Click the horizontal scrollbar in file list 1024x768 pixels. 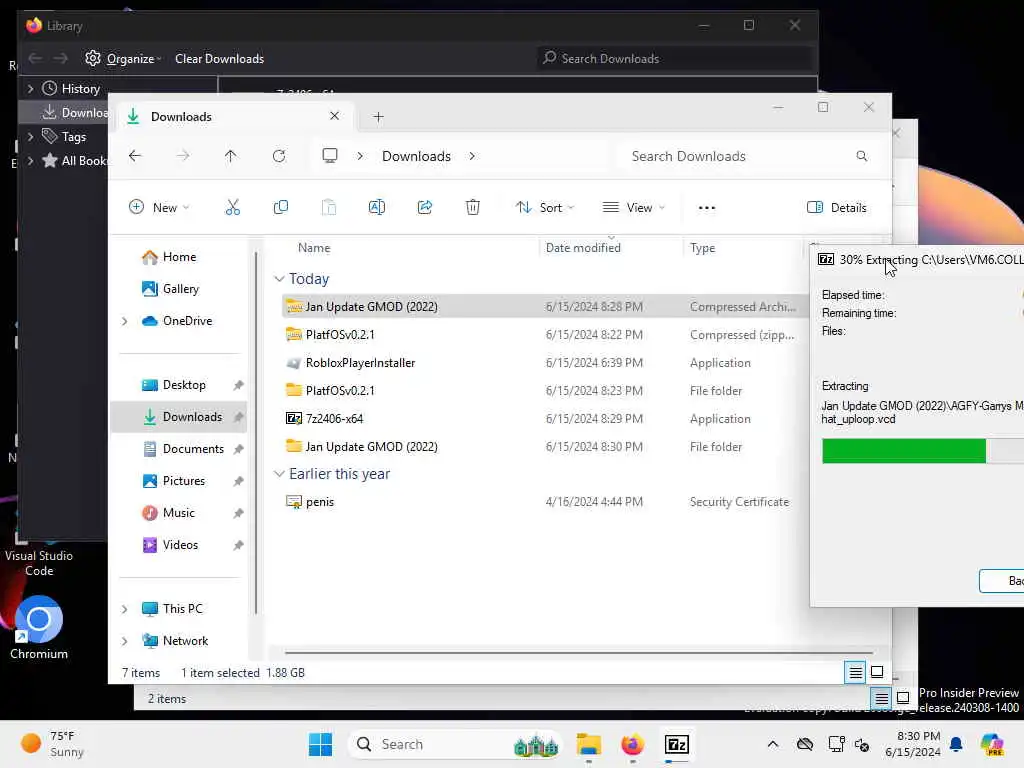(x=579, y=652)
